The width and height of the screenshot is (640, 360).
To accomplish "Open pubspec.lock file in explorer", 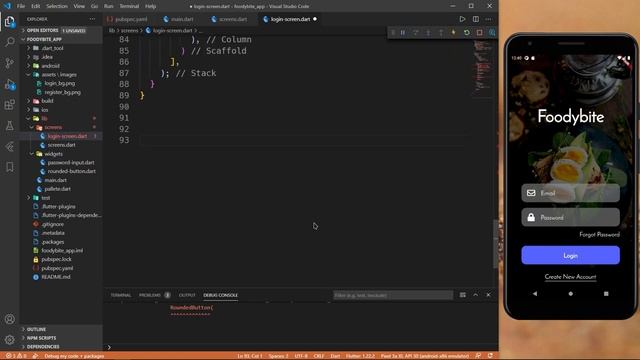I will [61, 260].
